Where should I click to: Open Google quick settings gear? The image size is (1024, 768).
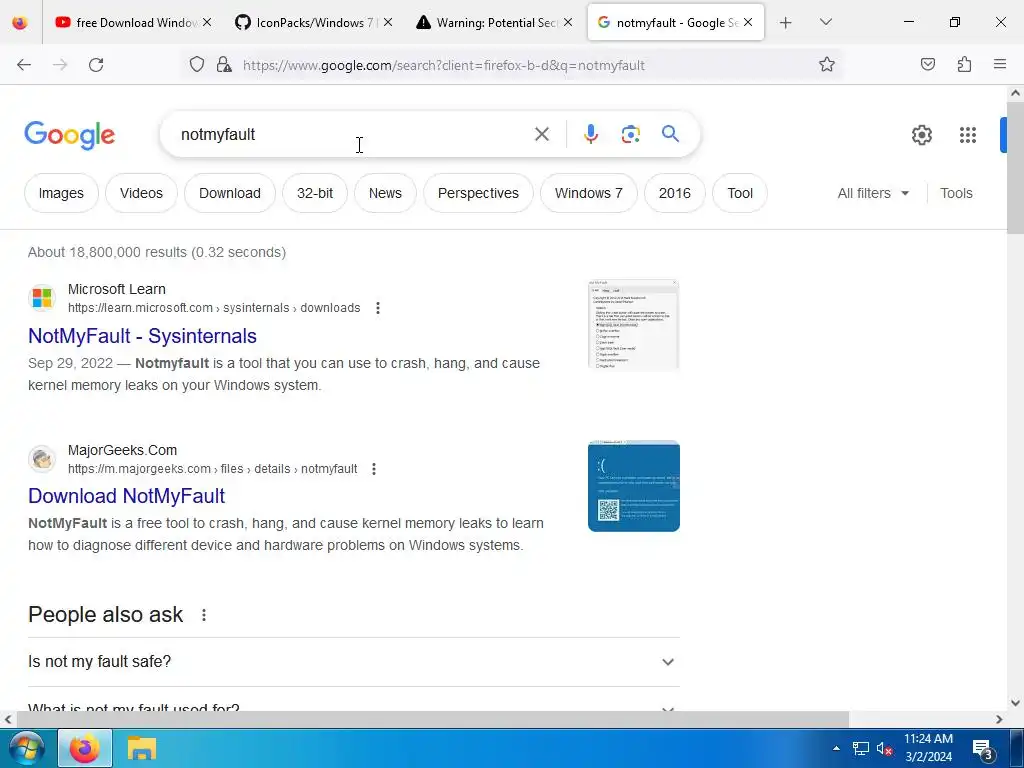click(921, 135)
